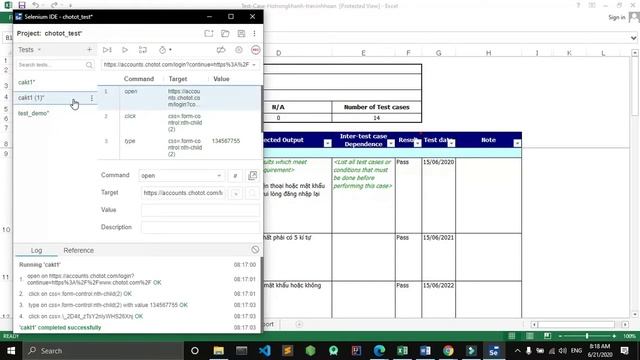Screen dimensions: 640x360
Task: Click Sign in in Excel
Action: (616, 17)
